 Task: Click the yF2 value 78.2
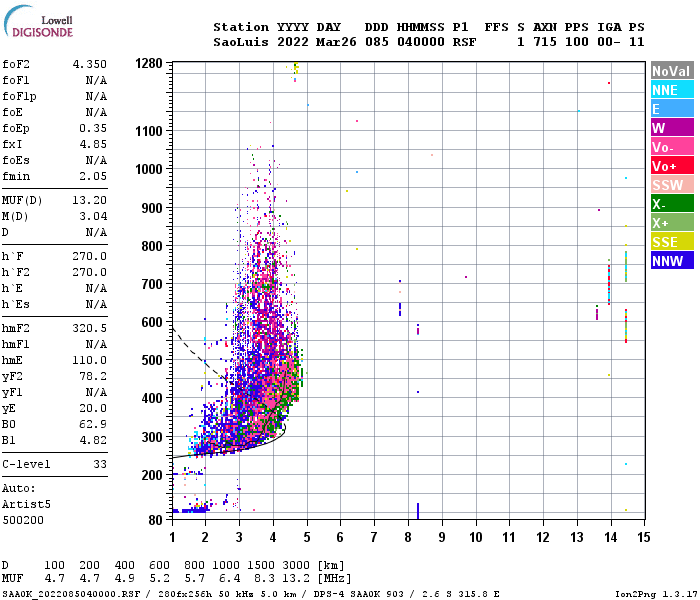point(93,376)
